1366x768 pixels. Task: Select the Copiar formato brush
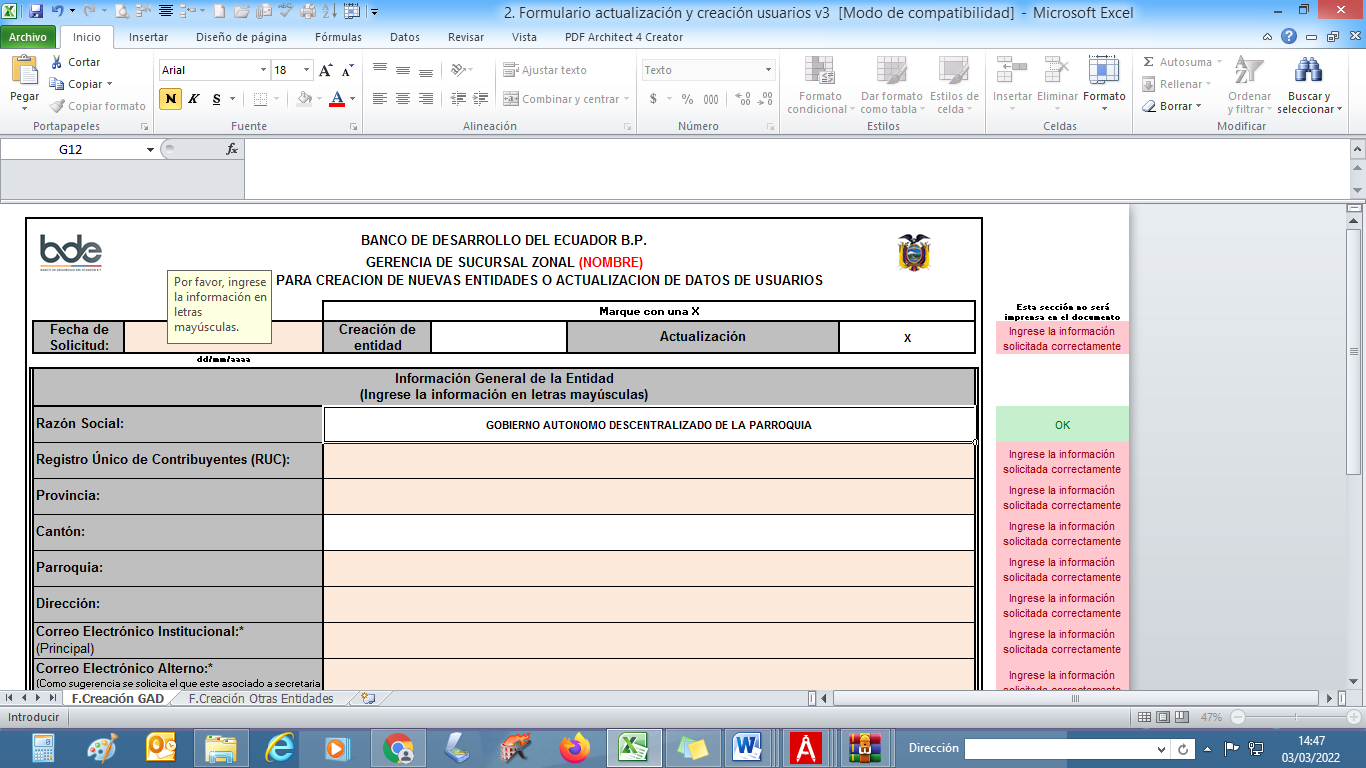(58, 106)
